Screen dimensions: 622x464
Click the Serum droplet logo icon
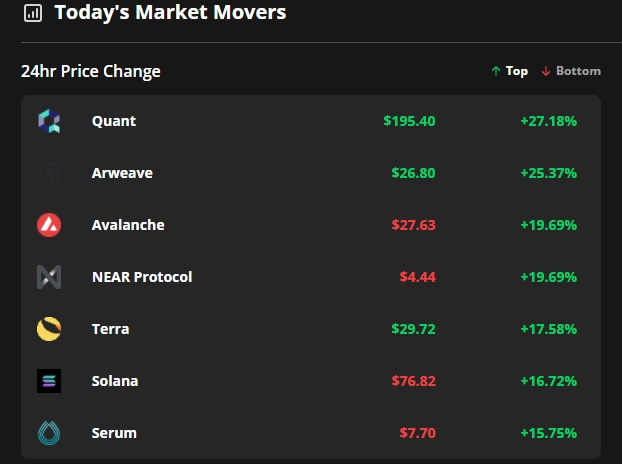coord(49,433)
